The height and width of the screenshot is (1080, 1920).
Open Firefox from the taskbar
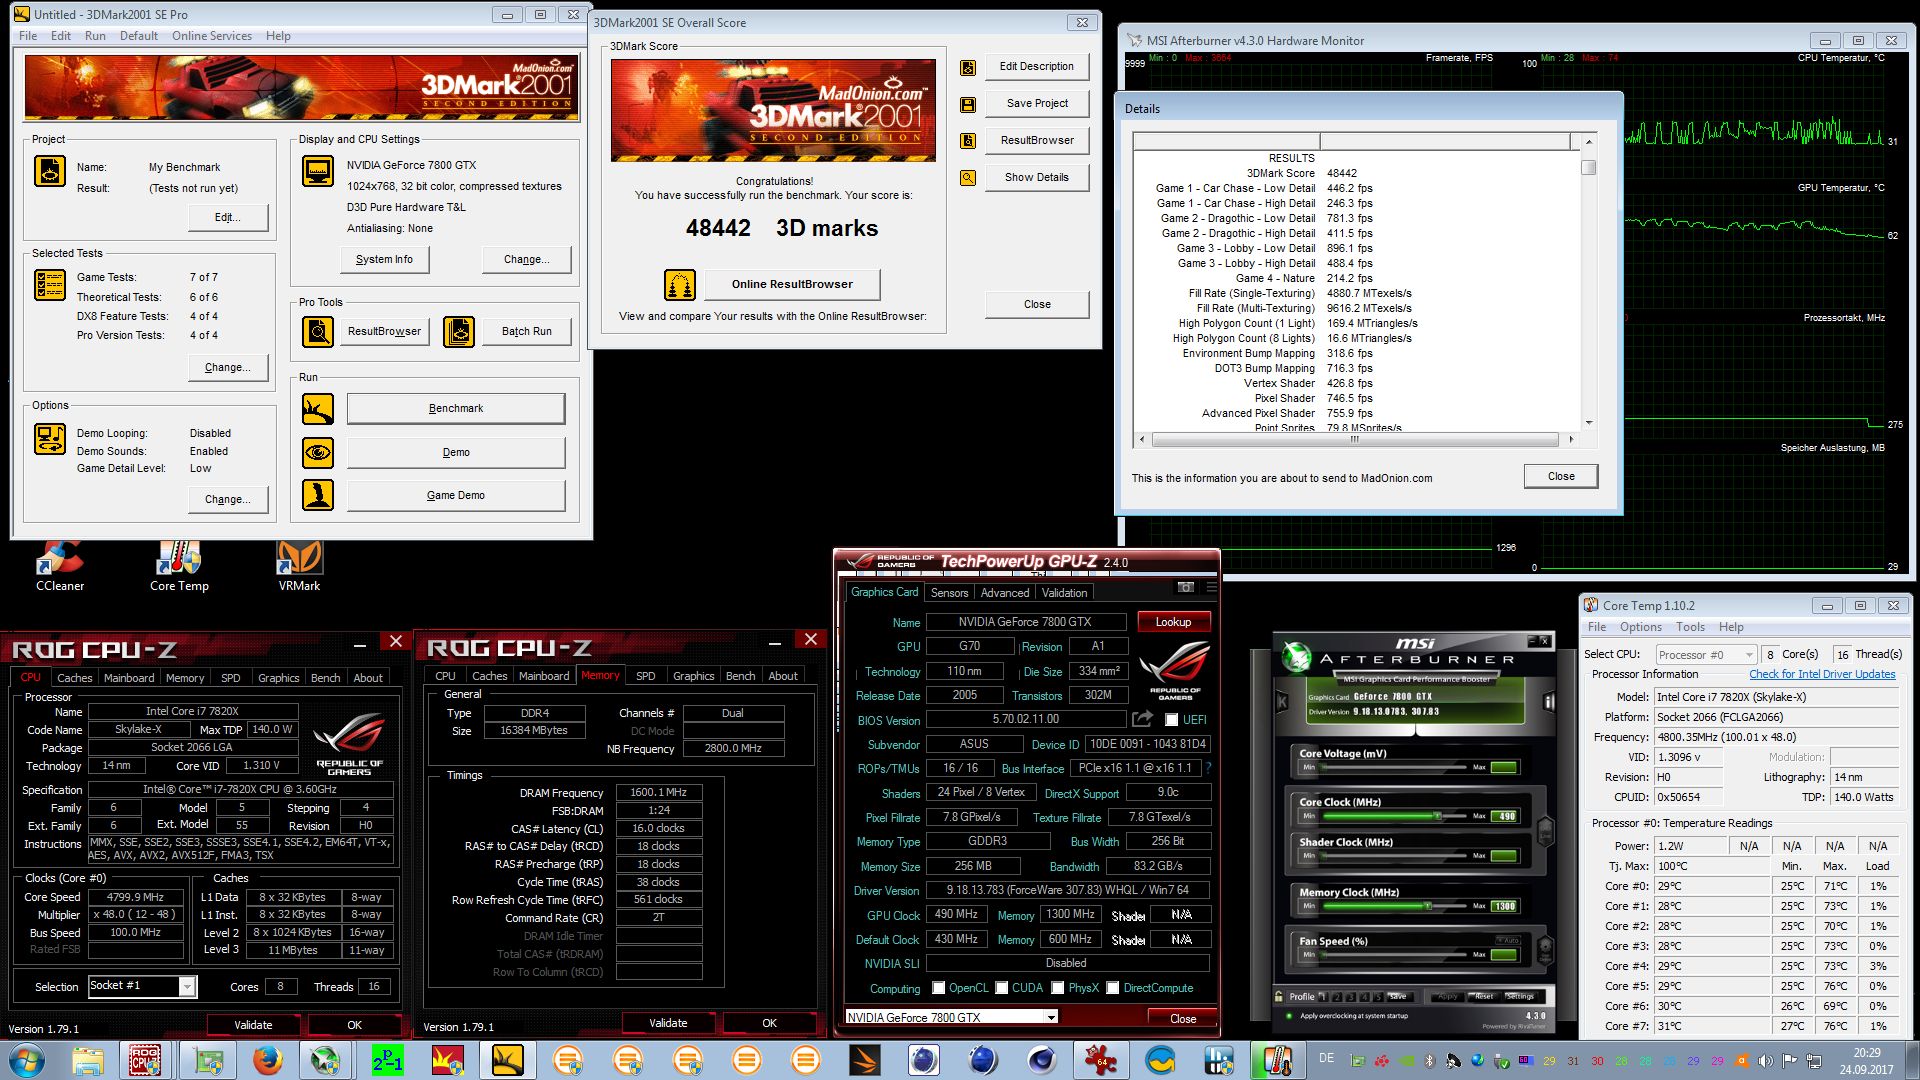pos(267,1060)
